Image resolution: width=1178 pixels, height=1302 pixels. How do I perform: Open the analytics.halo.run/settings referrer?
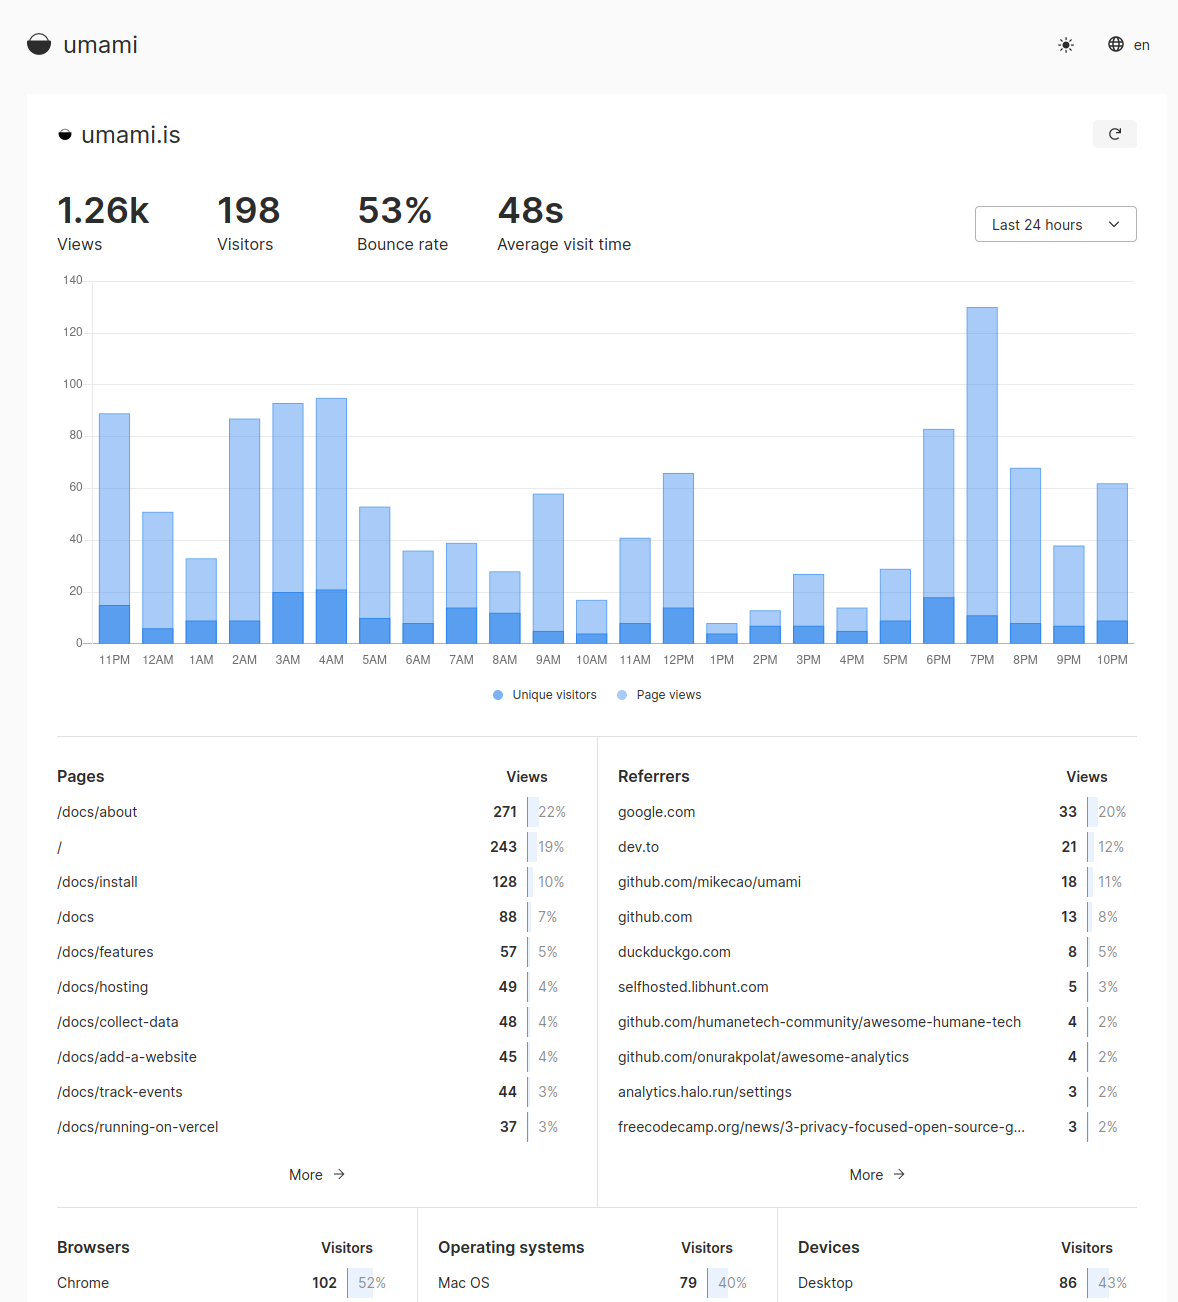[x=704, y=1092]
